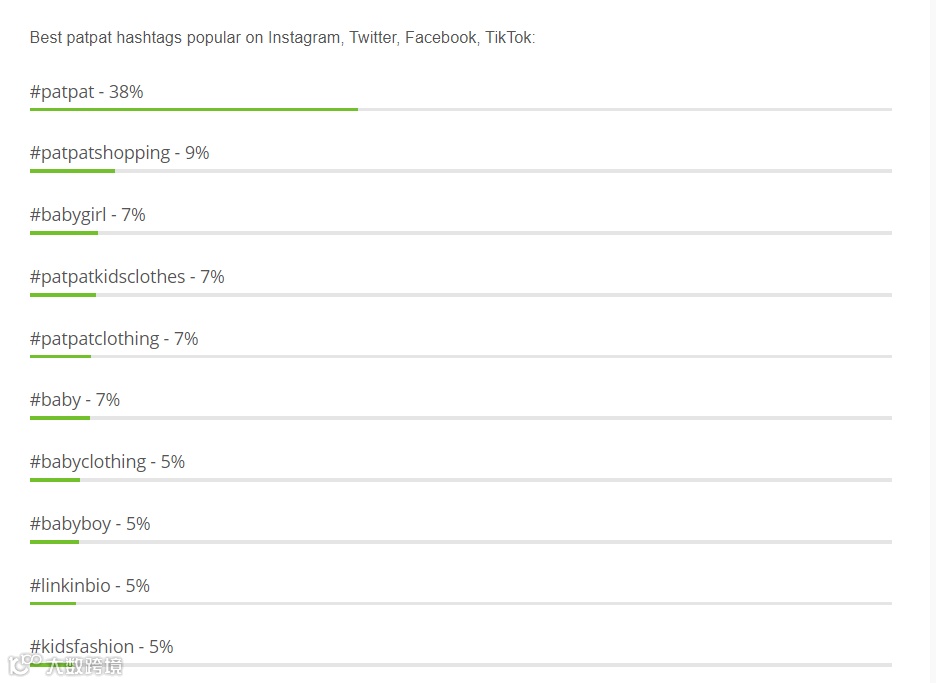
Task: Click the #patpat hashtag label
Action: pos(86,92)
